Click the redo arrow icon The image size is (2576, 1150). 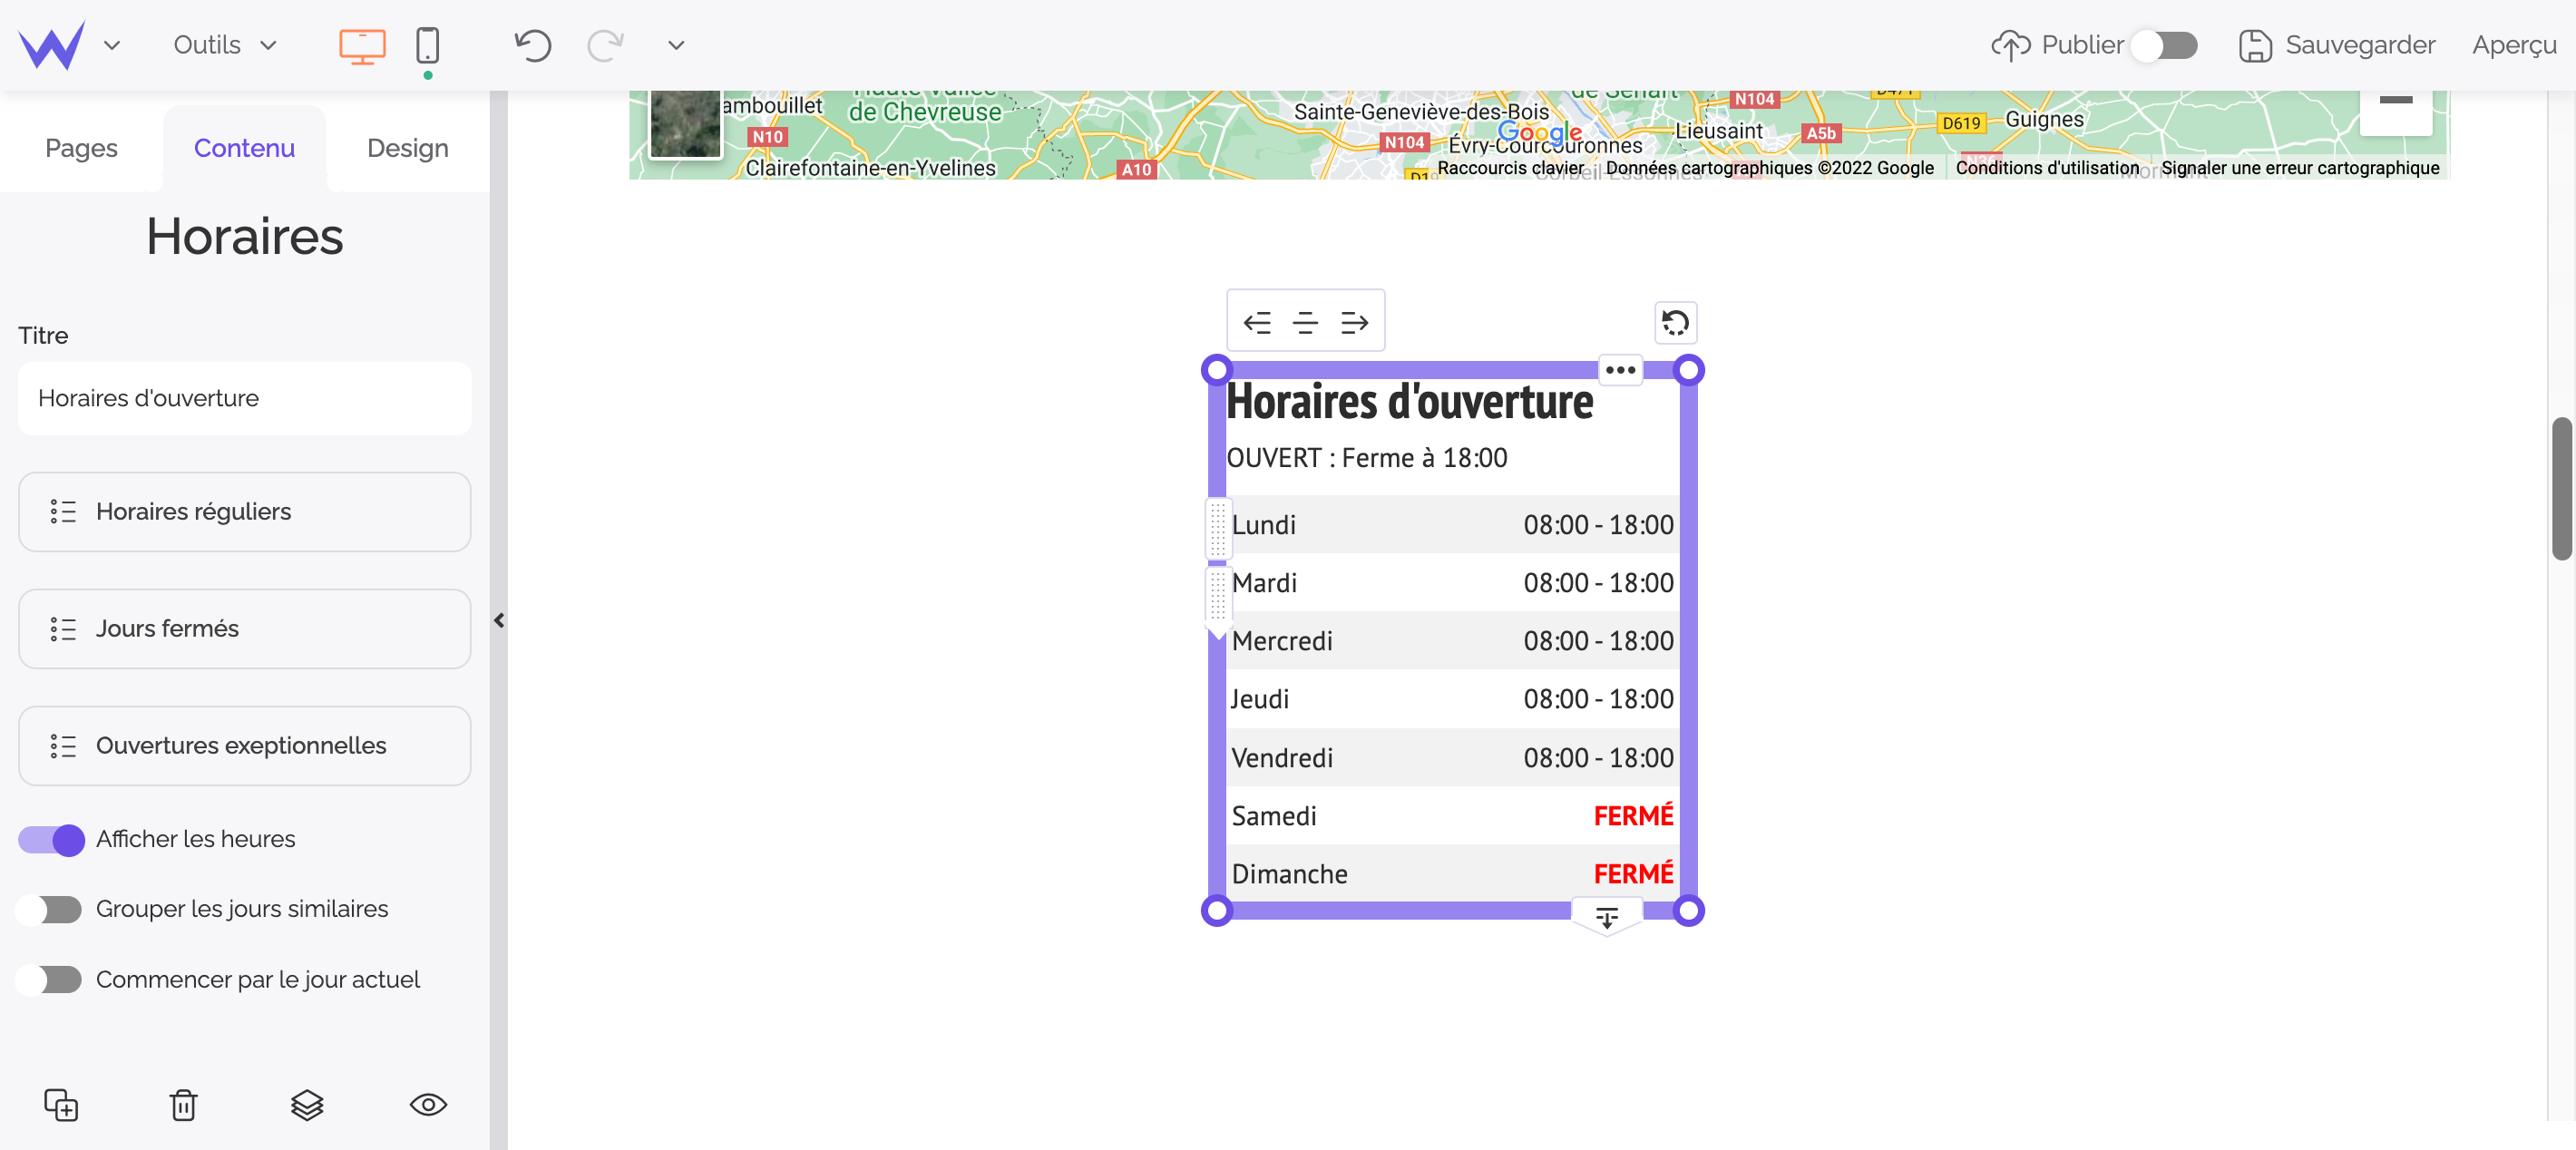coord(605,43)
